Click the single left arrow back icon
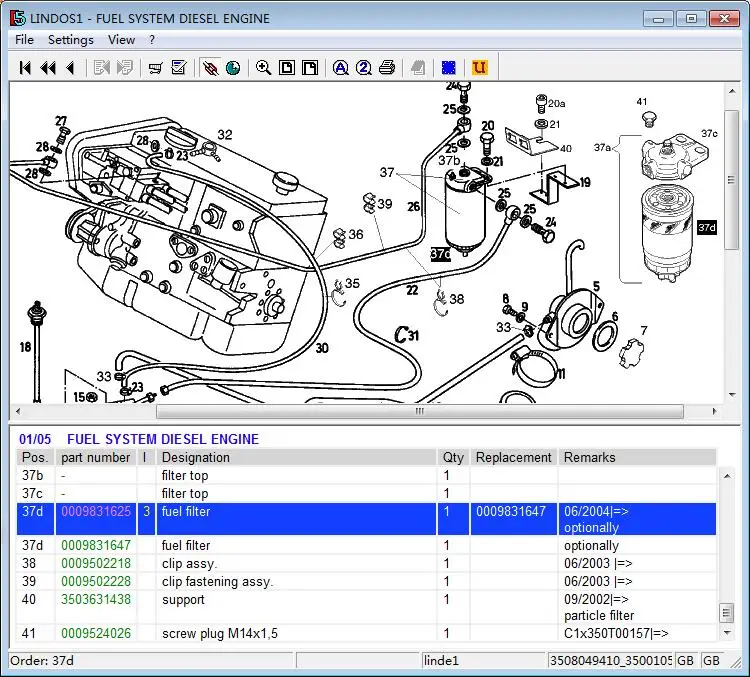The height and width of the screenshot is (677, 750). tap(70, 68)
